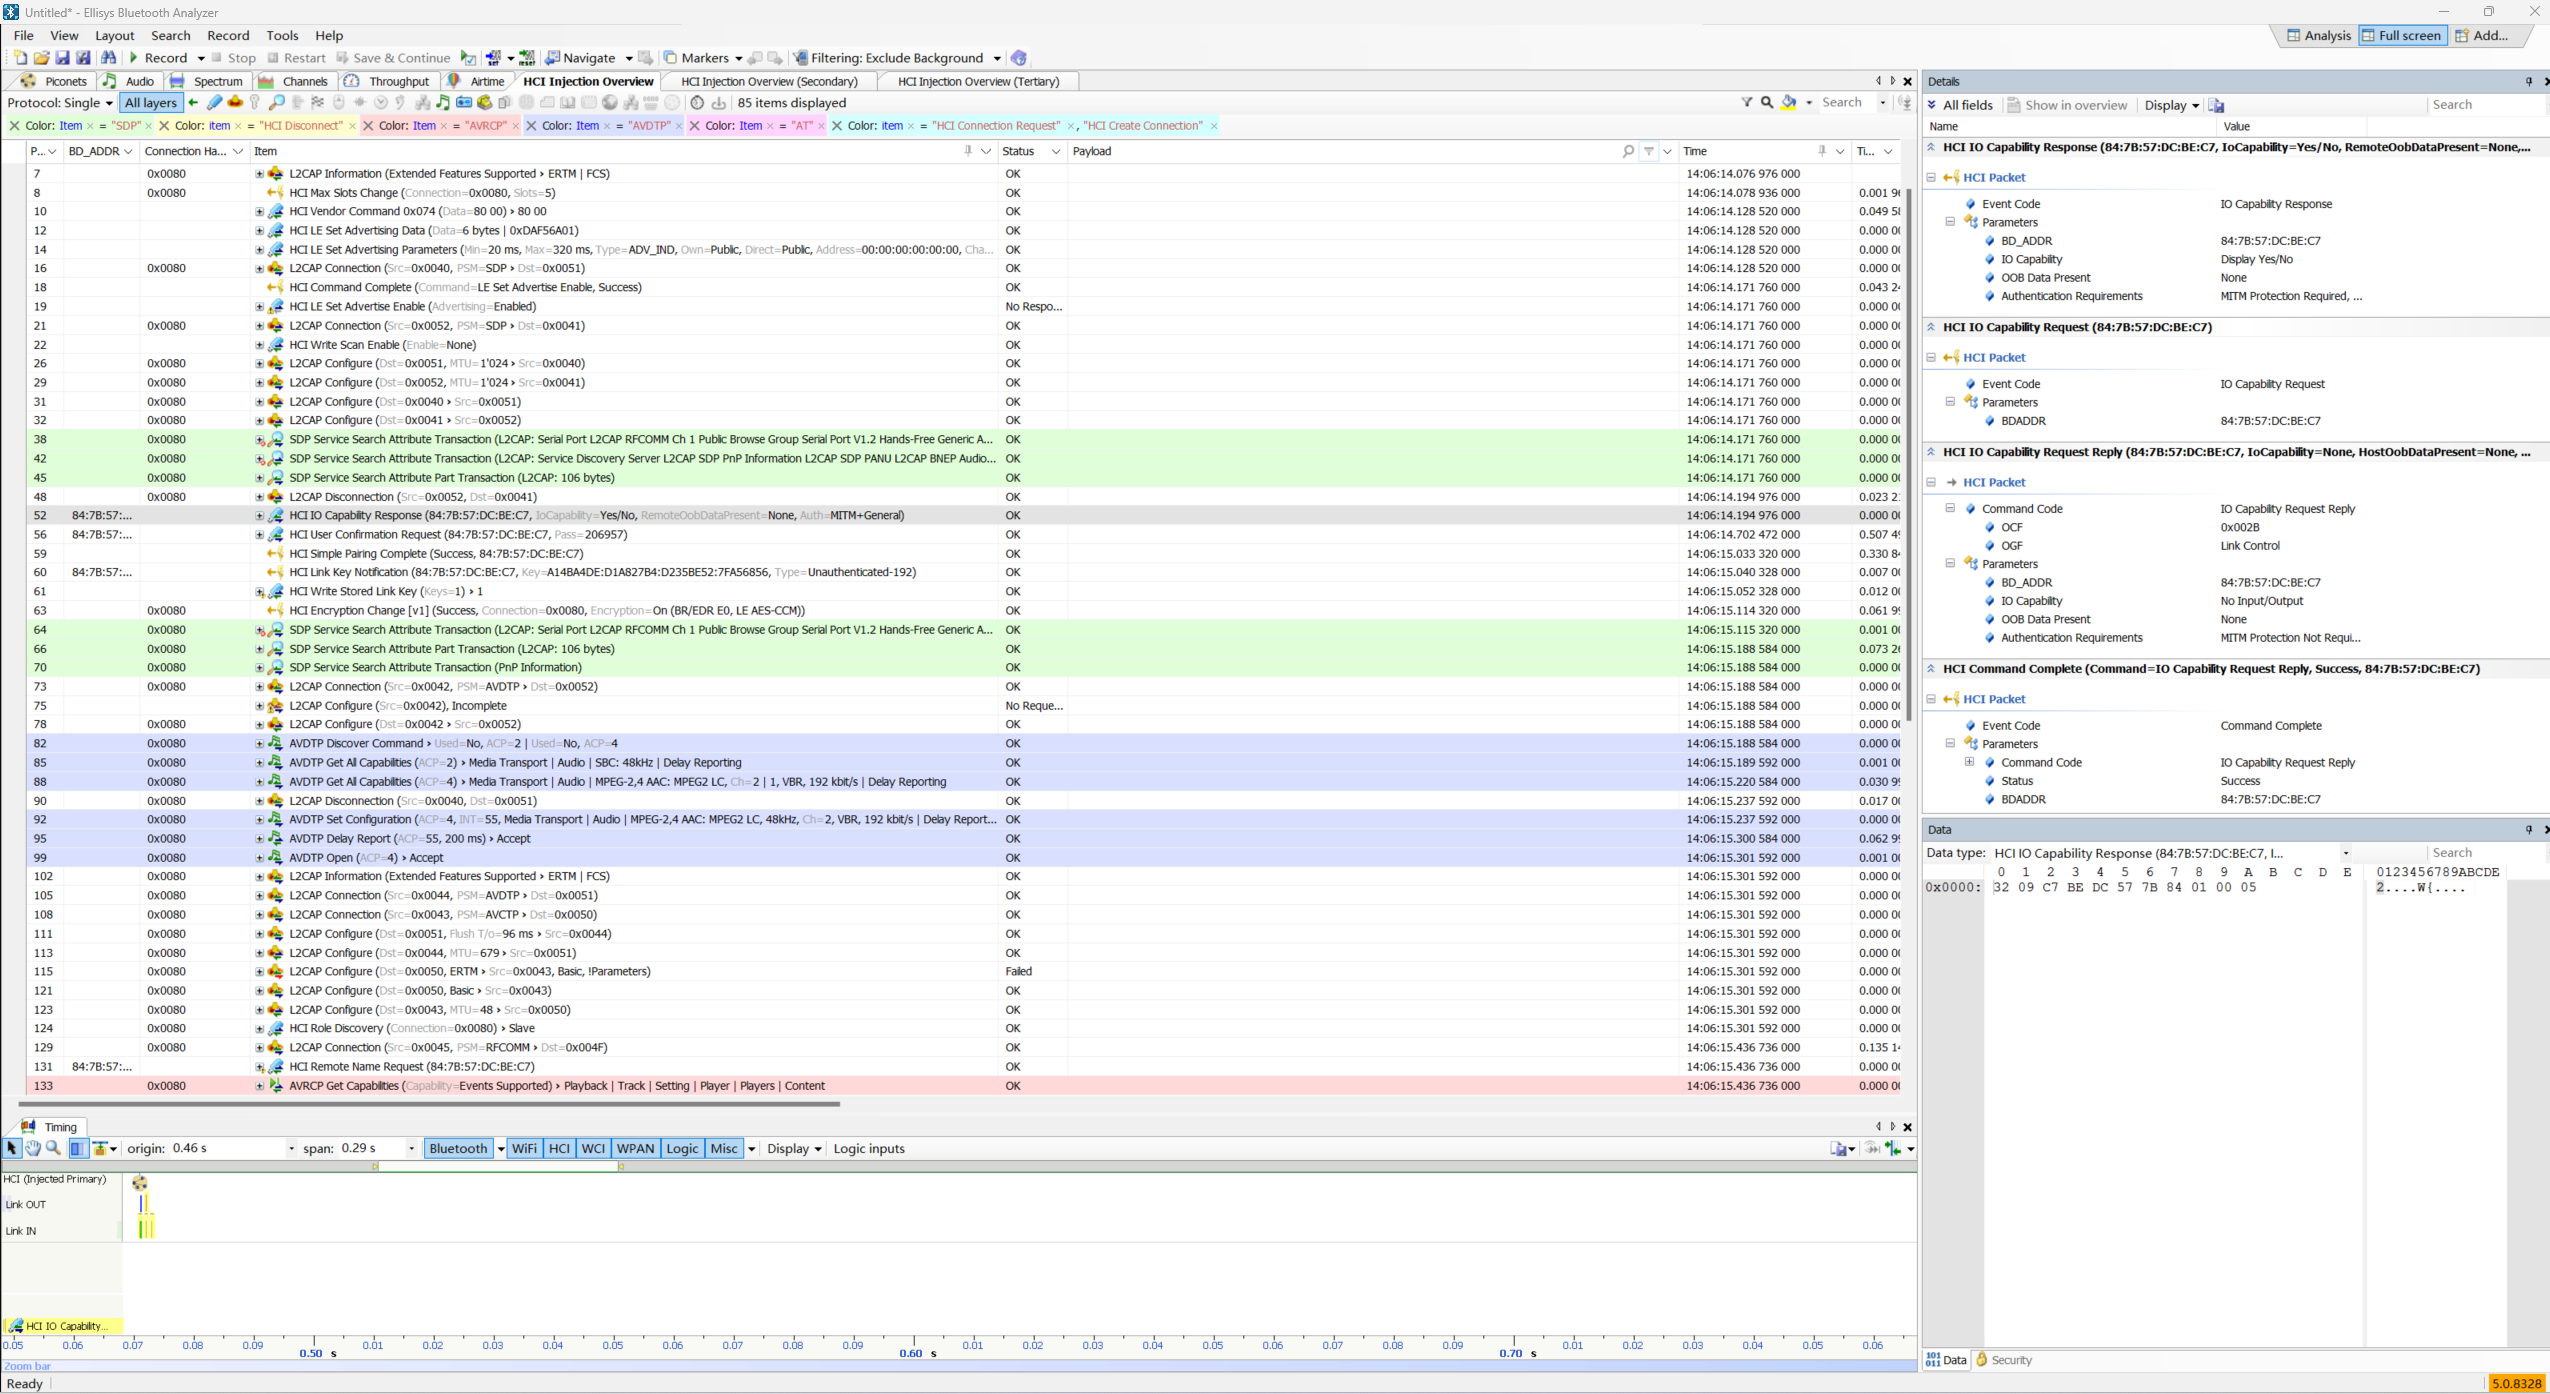Click the Save disk toolbar icon
2550x1394 pixels.
62,58
